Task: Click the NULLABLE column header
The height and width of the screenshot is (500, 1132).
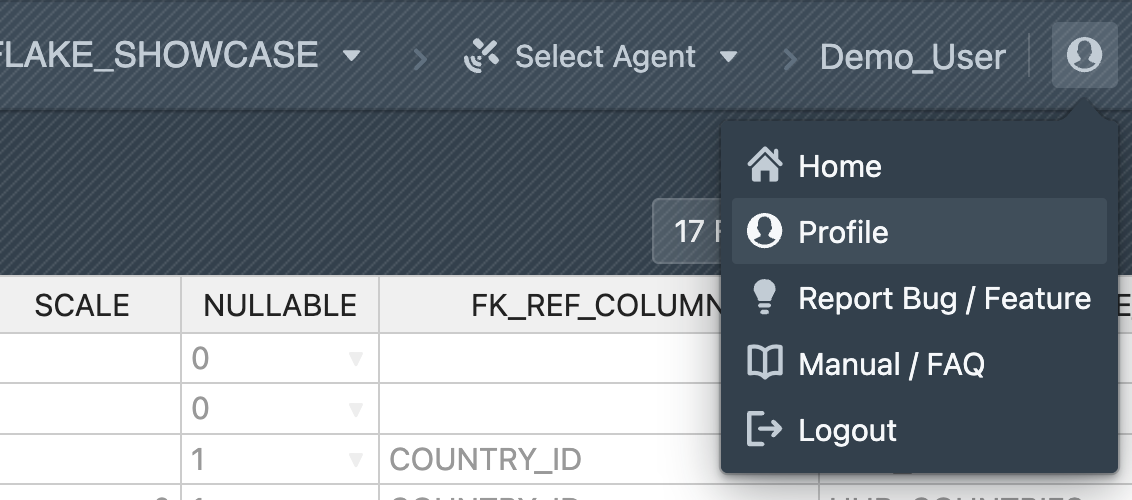Action: [x=280, y=305]
